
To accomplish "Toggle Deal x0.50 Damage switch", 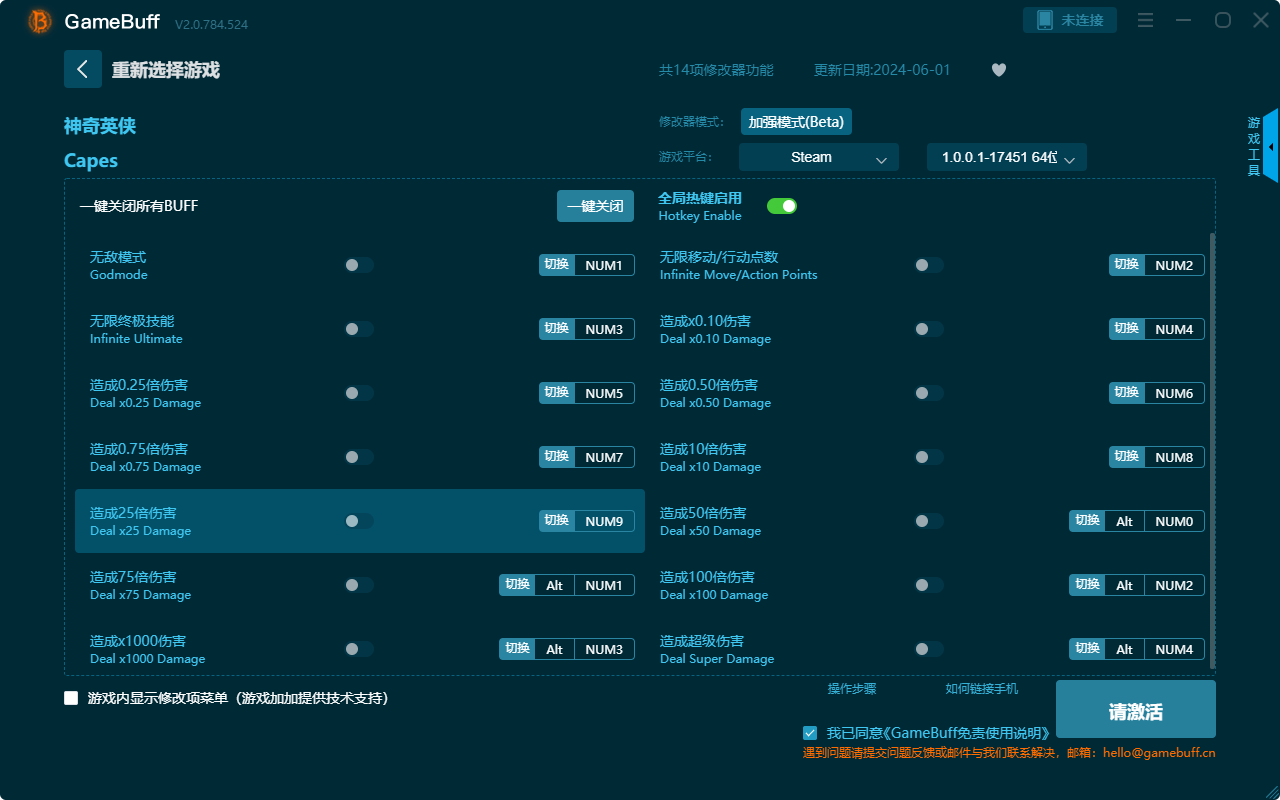I will 929,393.
